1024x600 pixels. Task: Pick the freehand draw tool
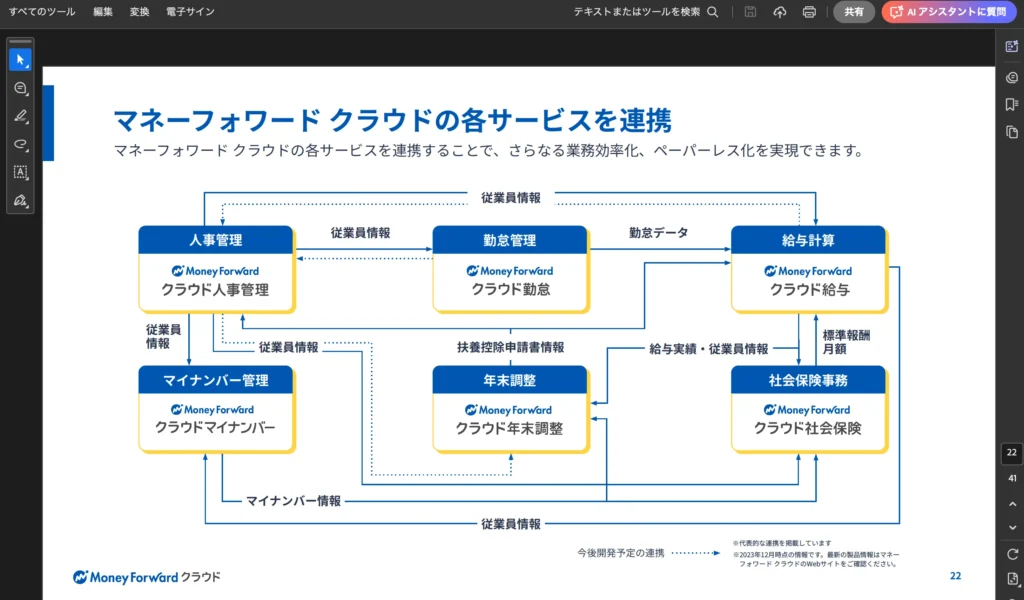pyautogui.click(x=20, y=144)
